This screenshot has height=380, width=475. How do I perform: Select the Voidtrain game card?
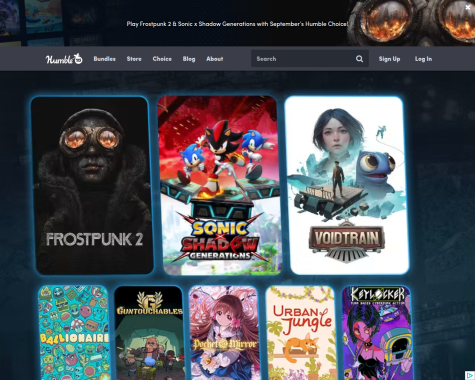[347, 186]
